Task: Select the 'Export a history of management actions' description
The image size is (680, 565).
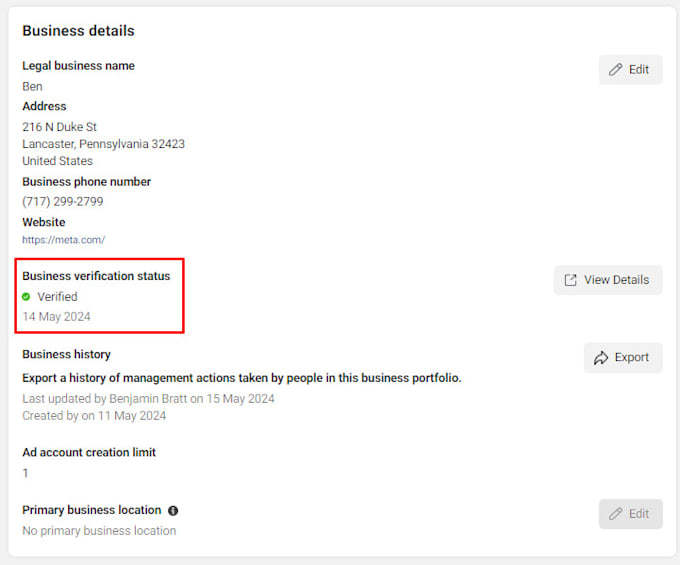Action: click(242, 378)
